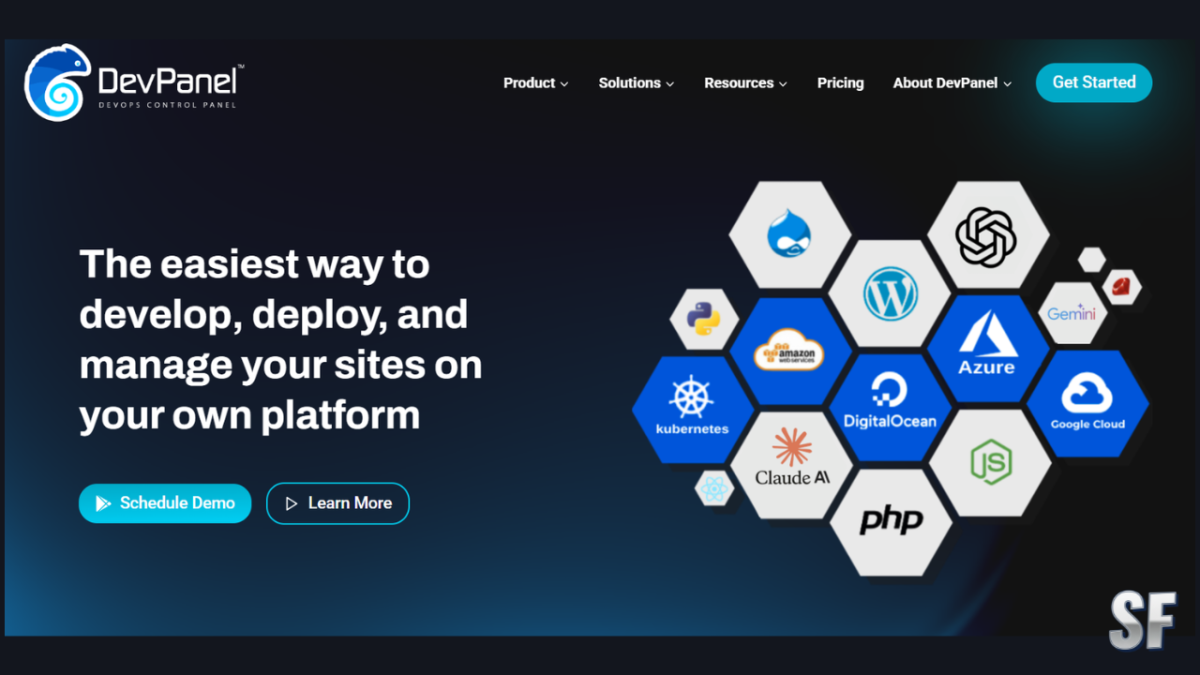Click the React atom icon

714,489
